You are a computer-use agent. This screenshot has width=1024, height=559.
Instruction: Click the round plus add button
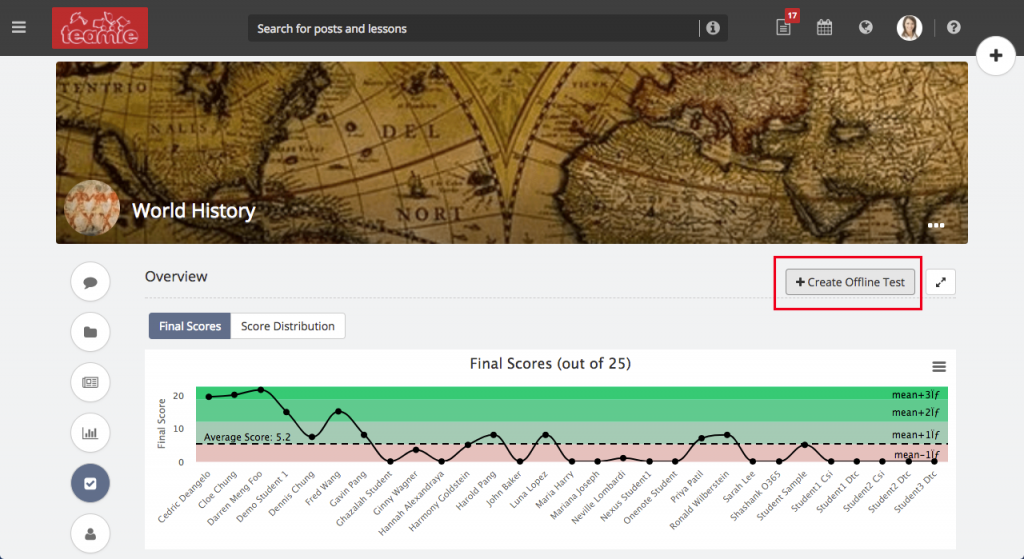[995, 56]
